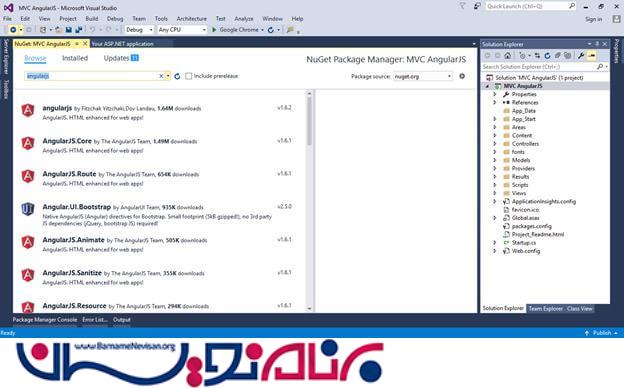The height and width of the screenshot is (388, 624).
Task: Click the Save All toolbar icon
Action: point(78,30)
